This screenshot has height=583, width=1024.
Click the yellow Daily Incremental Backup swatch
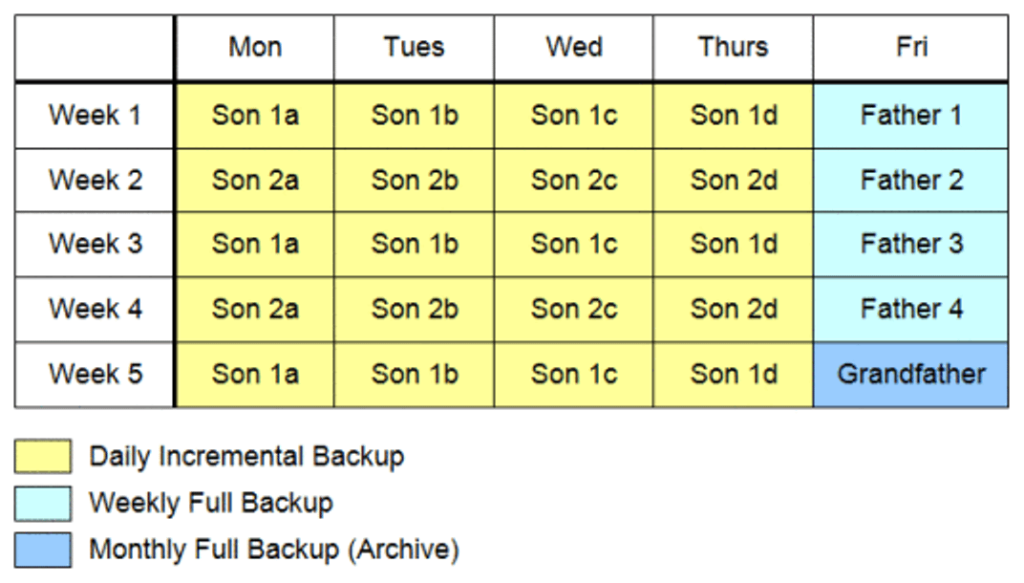point(42,457)
